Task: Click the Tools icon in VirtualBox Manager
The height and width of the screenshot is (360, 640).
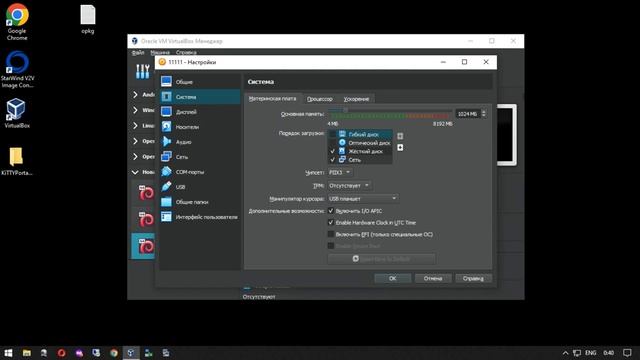Action: tap(142, 72)
